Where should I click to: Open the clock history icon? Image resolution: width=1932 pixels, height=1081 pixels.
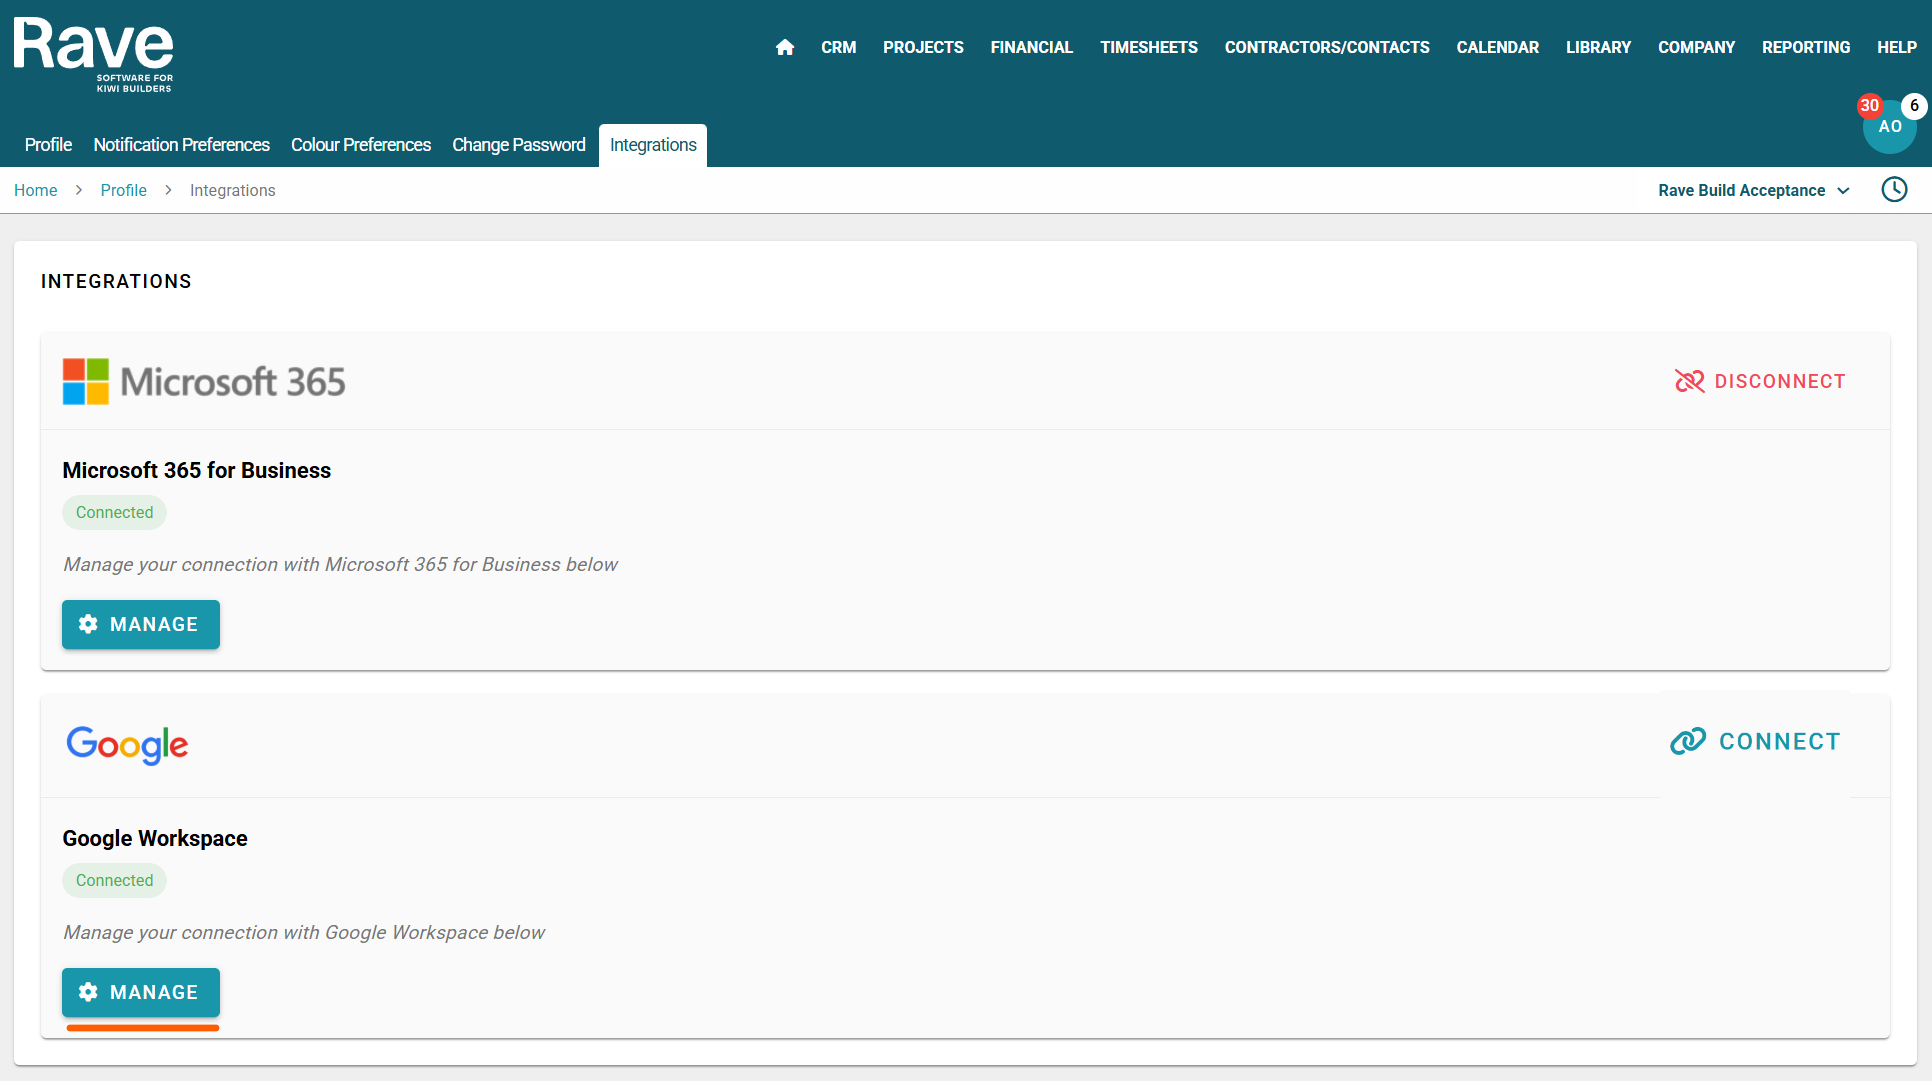tap(1894, 190)
